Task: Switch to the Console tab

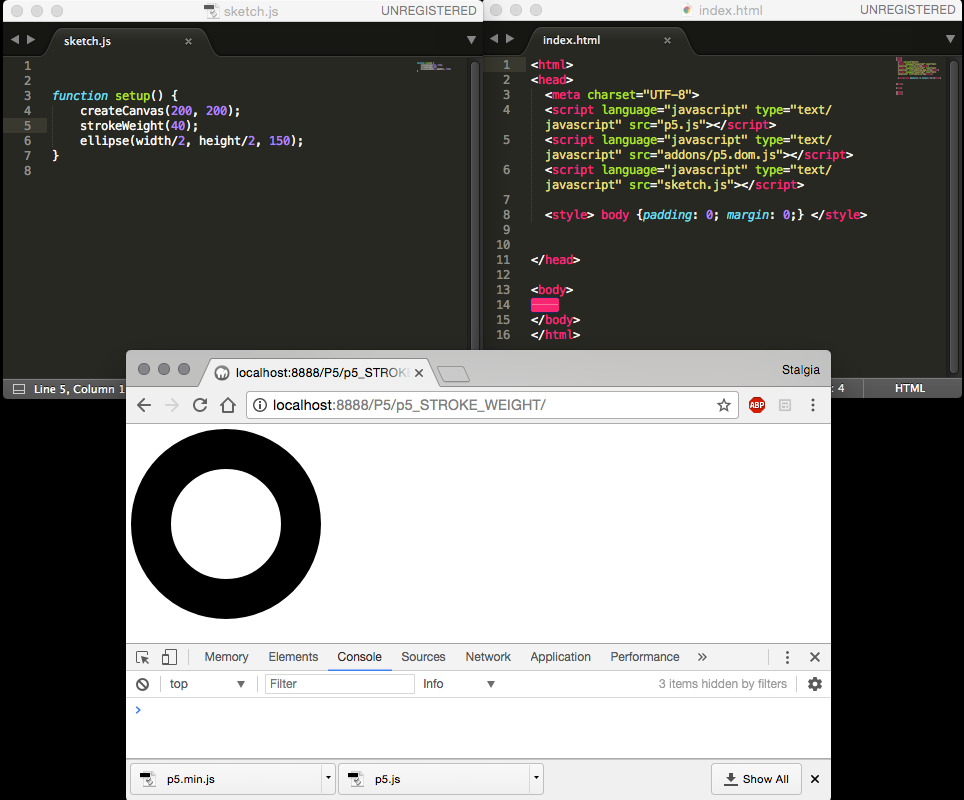Action: coord(359,657)
